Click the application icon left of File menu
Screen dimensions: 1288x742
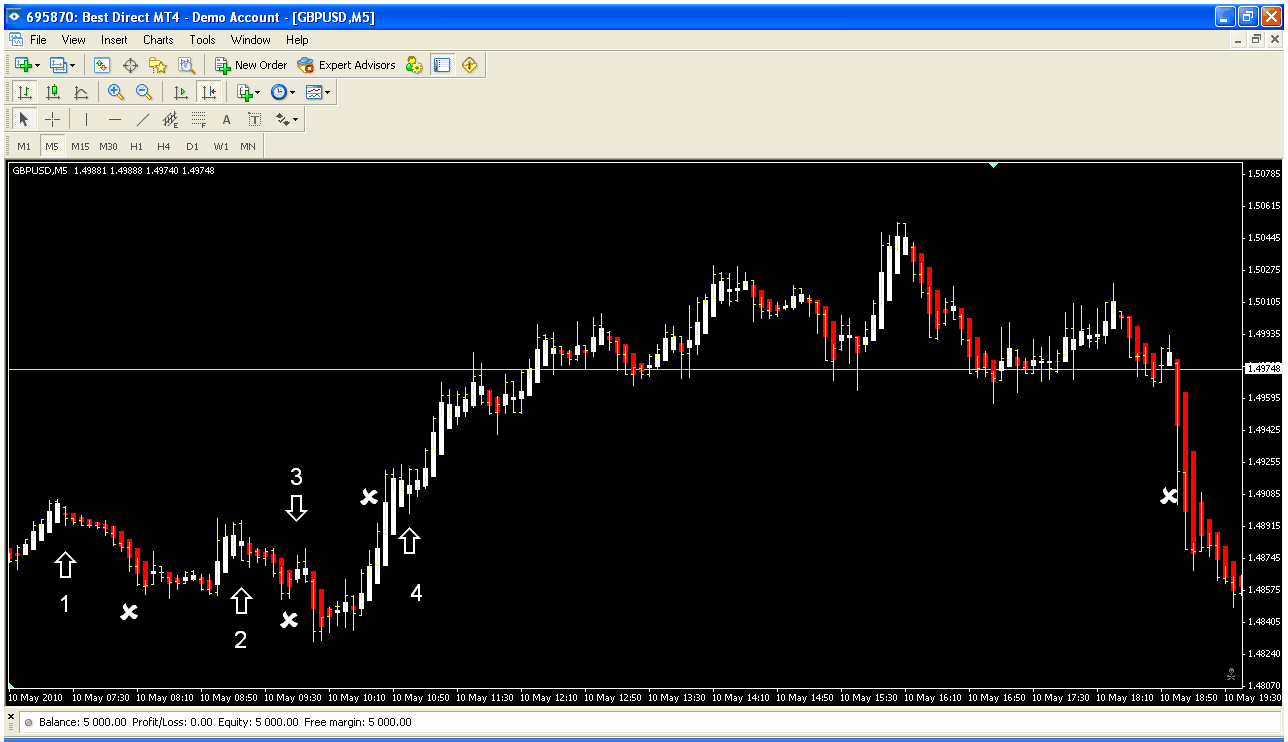click(16, 40)
